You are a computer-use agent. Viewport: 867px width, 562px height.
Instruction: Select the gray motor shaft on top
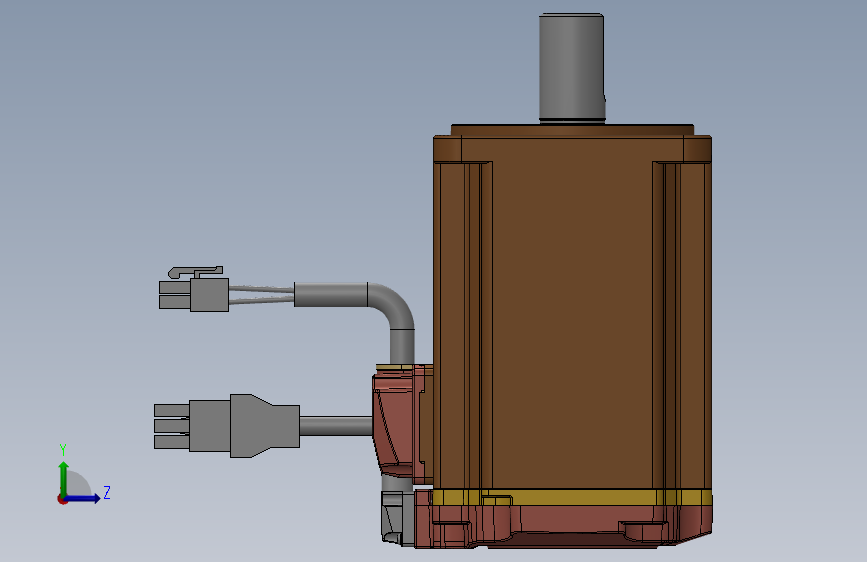572,68
